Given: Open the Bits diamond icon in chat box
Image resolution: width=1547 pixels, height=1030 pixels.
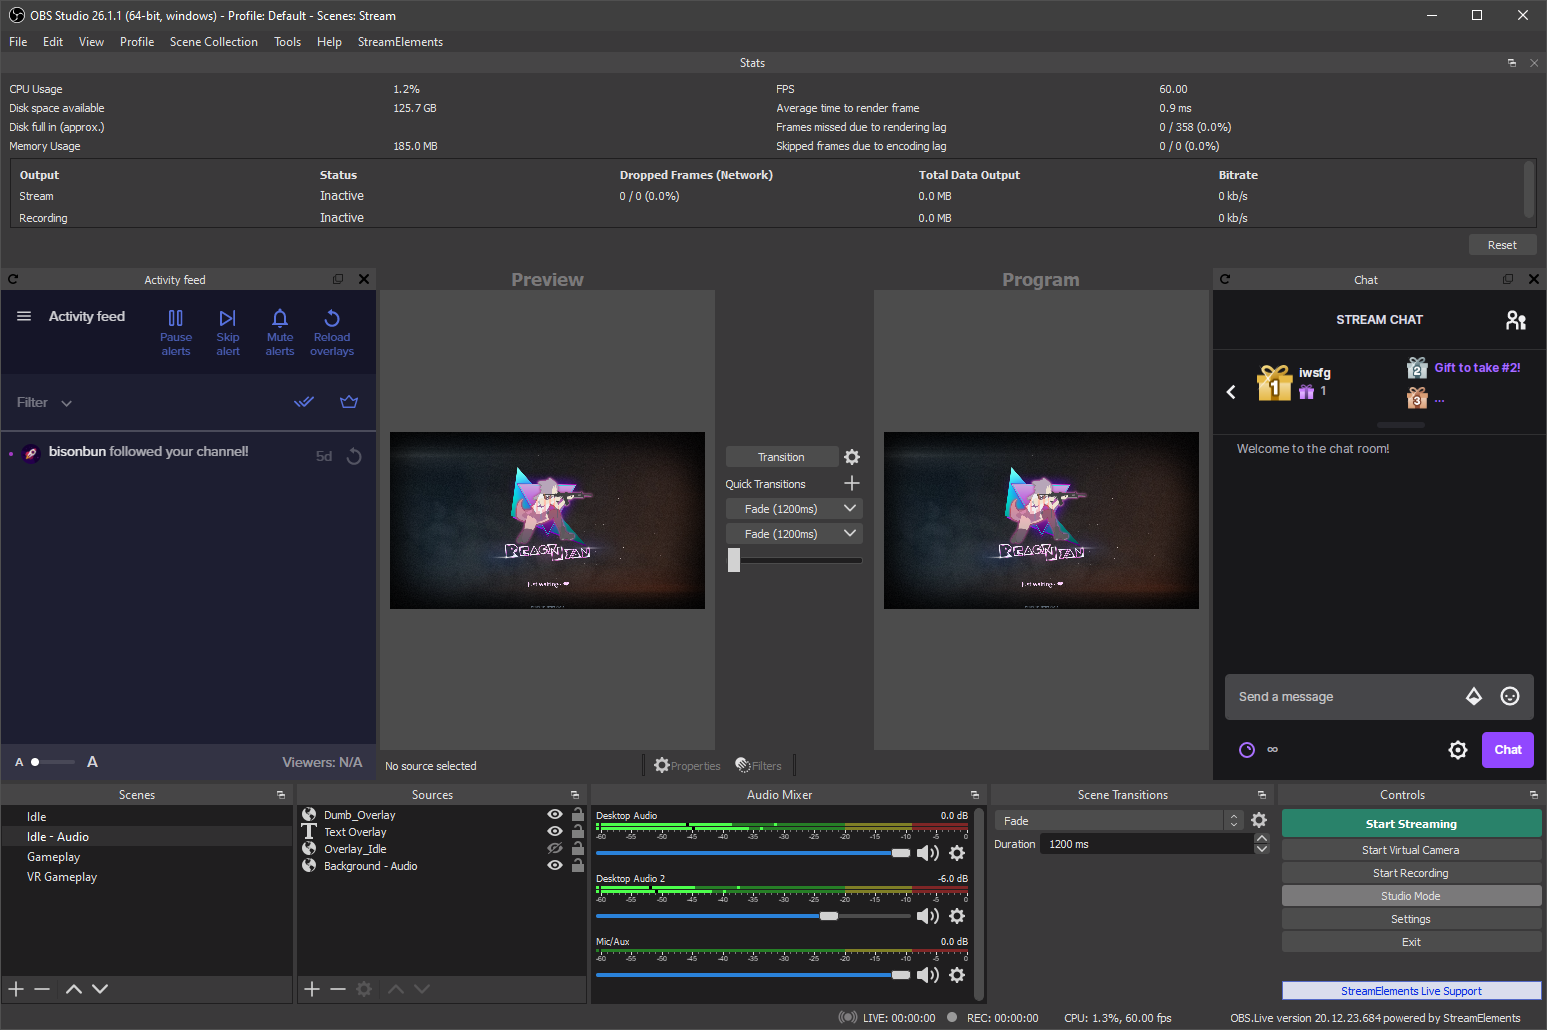Looking at the screenshot, I should pyautogui.click(x=1474, y=697).
